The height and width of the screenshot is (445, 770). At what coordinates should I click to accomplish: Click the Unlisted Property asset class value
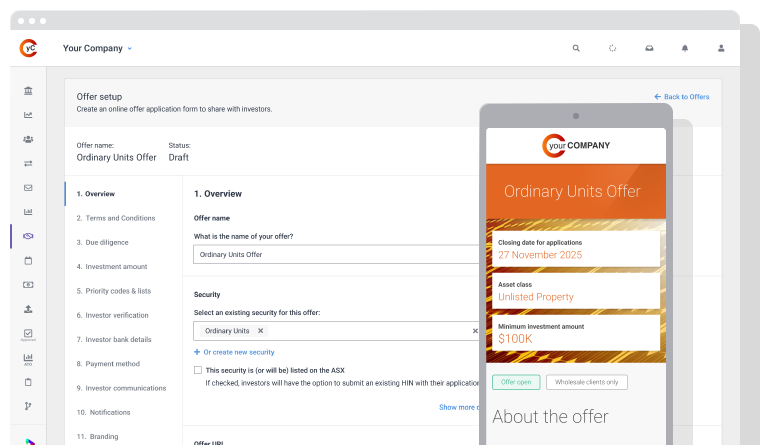pos(536,297)
